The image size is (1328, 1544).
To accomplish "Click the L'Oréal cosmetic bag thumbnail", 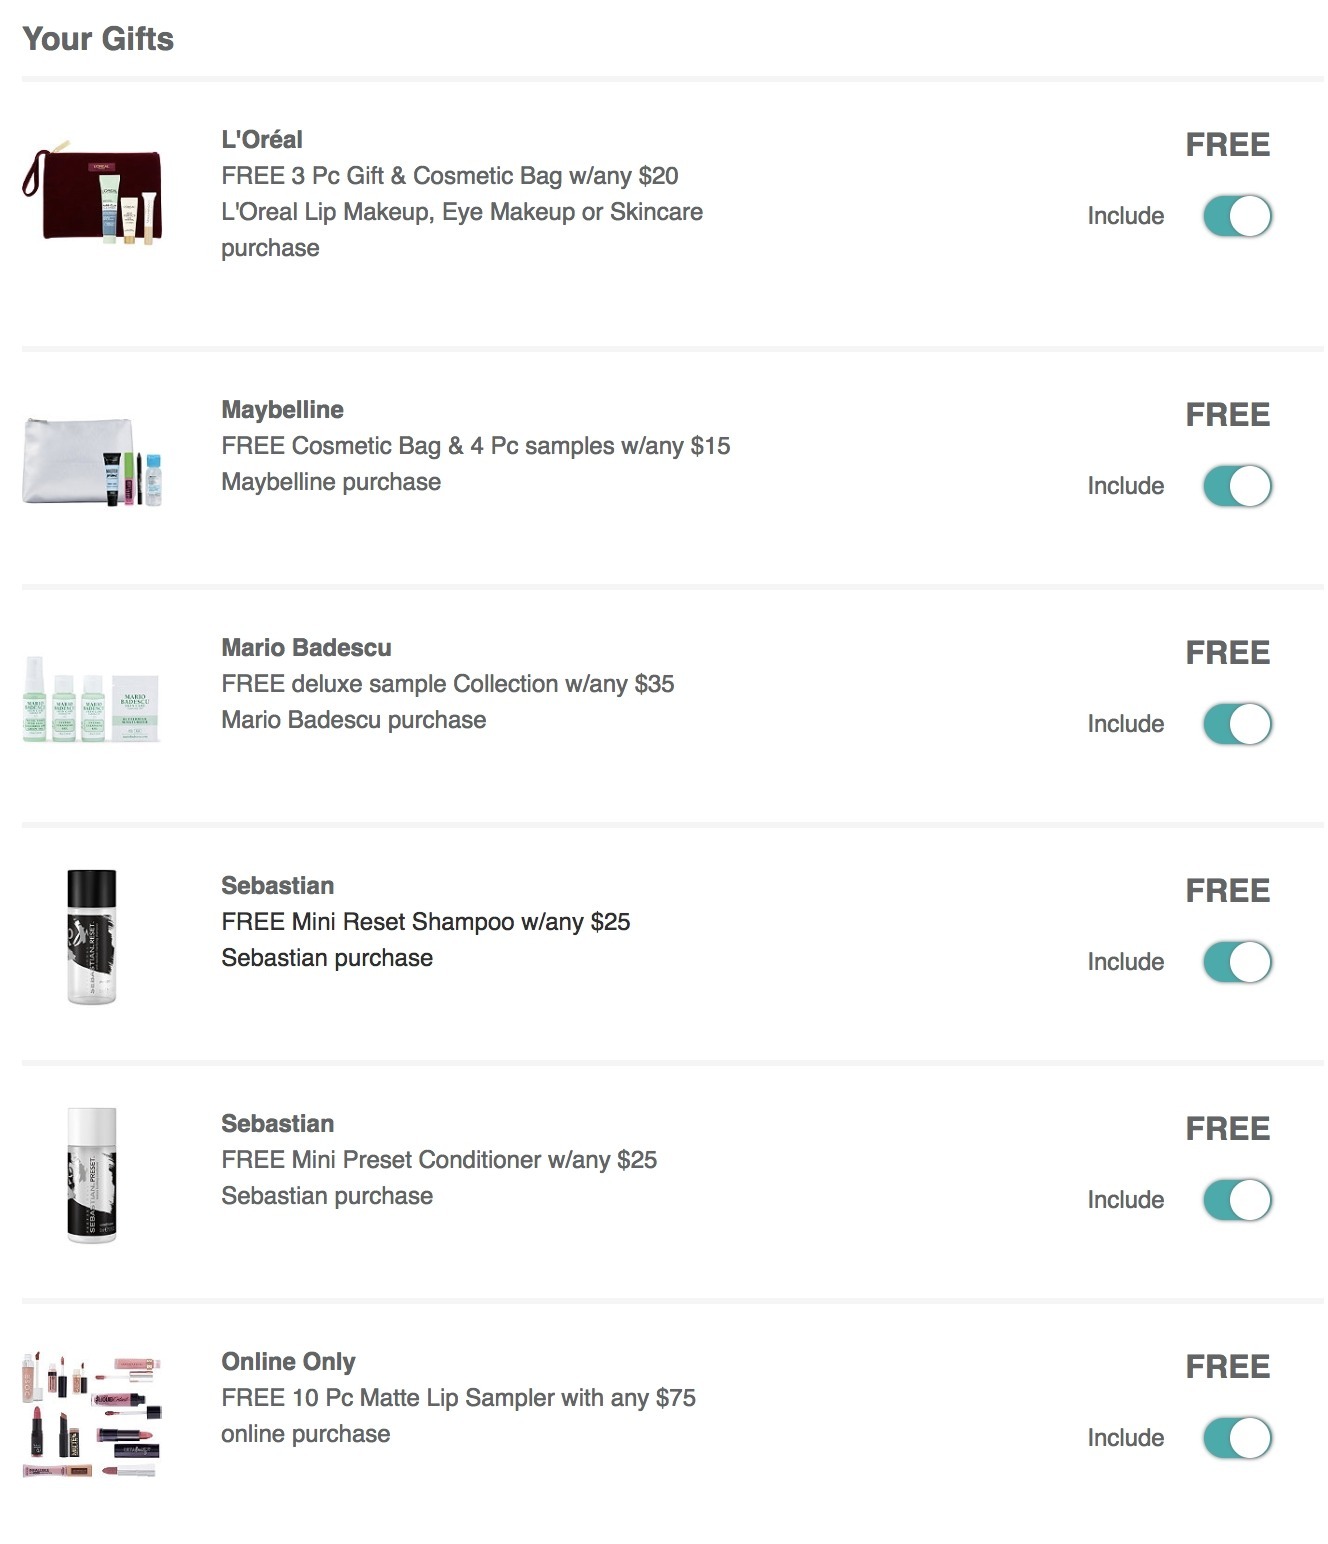I will [92, 194].
